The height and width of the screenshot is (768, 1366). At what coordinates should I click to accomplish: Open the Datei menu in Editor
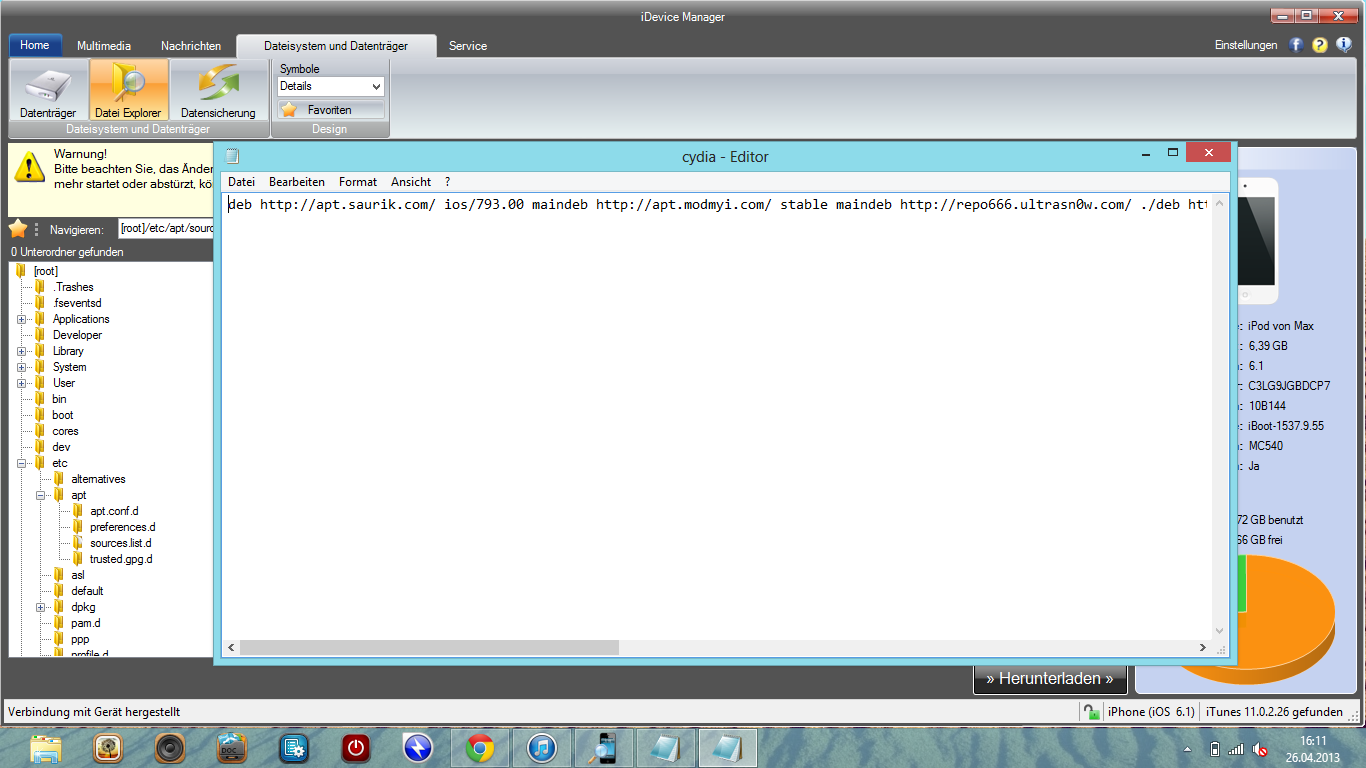241,182
